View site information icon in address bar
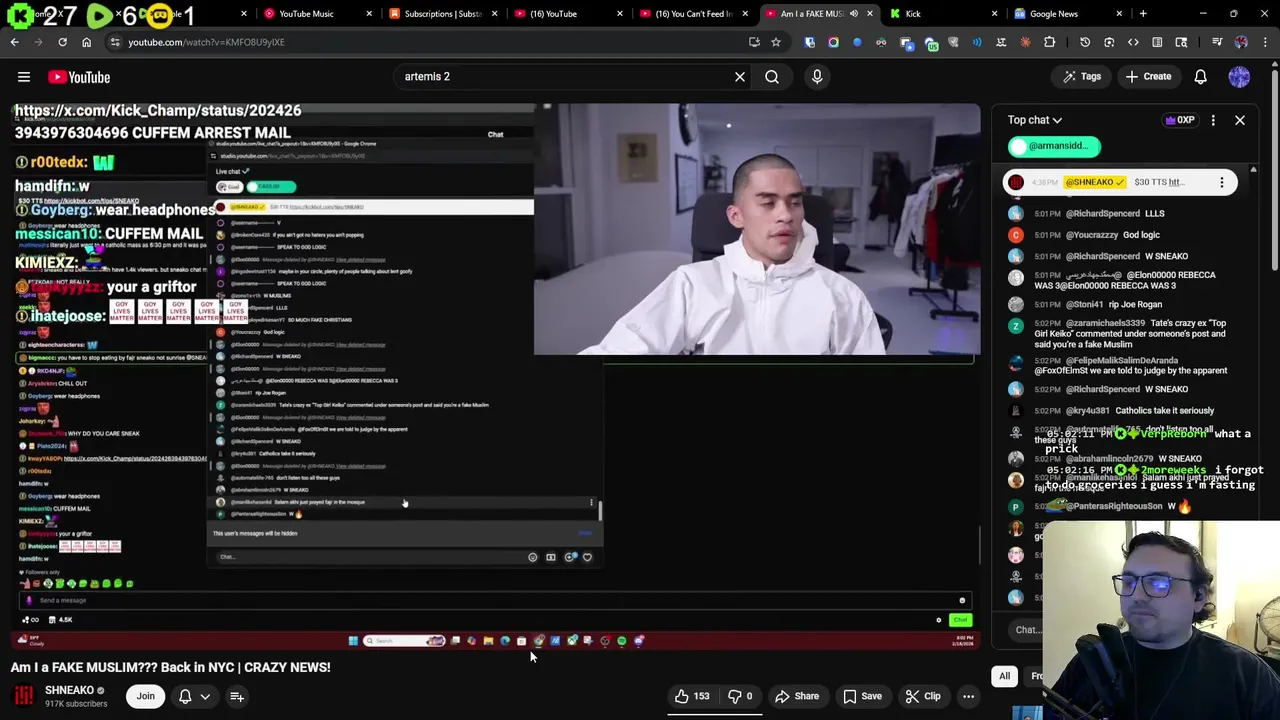The height and width of the screenshot is (720, 1280). 115,42
